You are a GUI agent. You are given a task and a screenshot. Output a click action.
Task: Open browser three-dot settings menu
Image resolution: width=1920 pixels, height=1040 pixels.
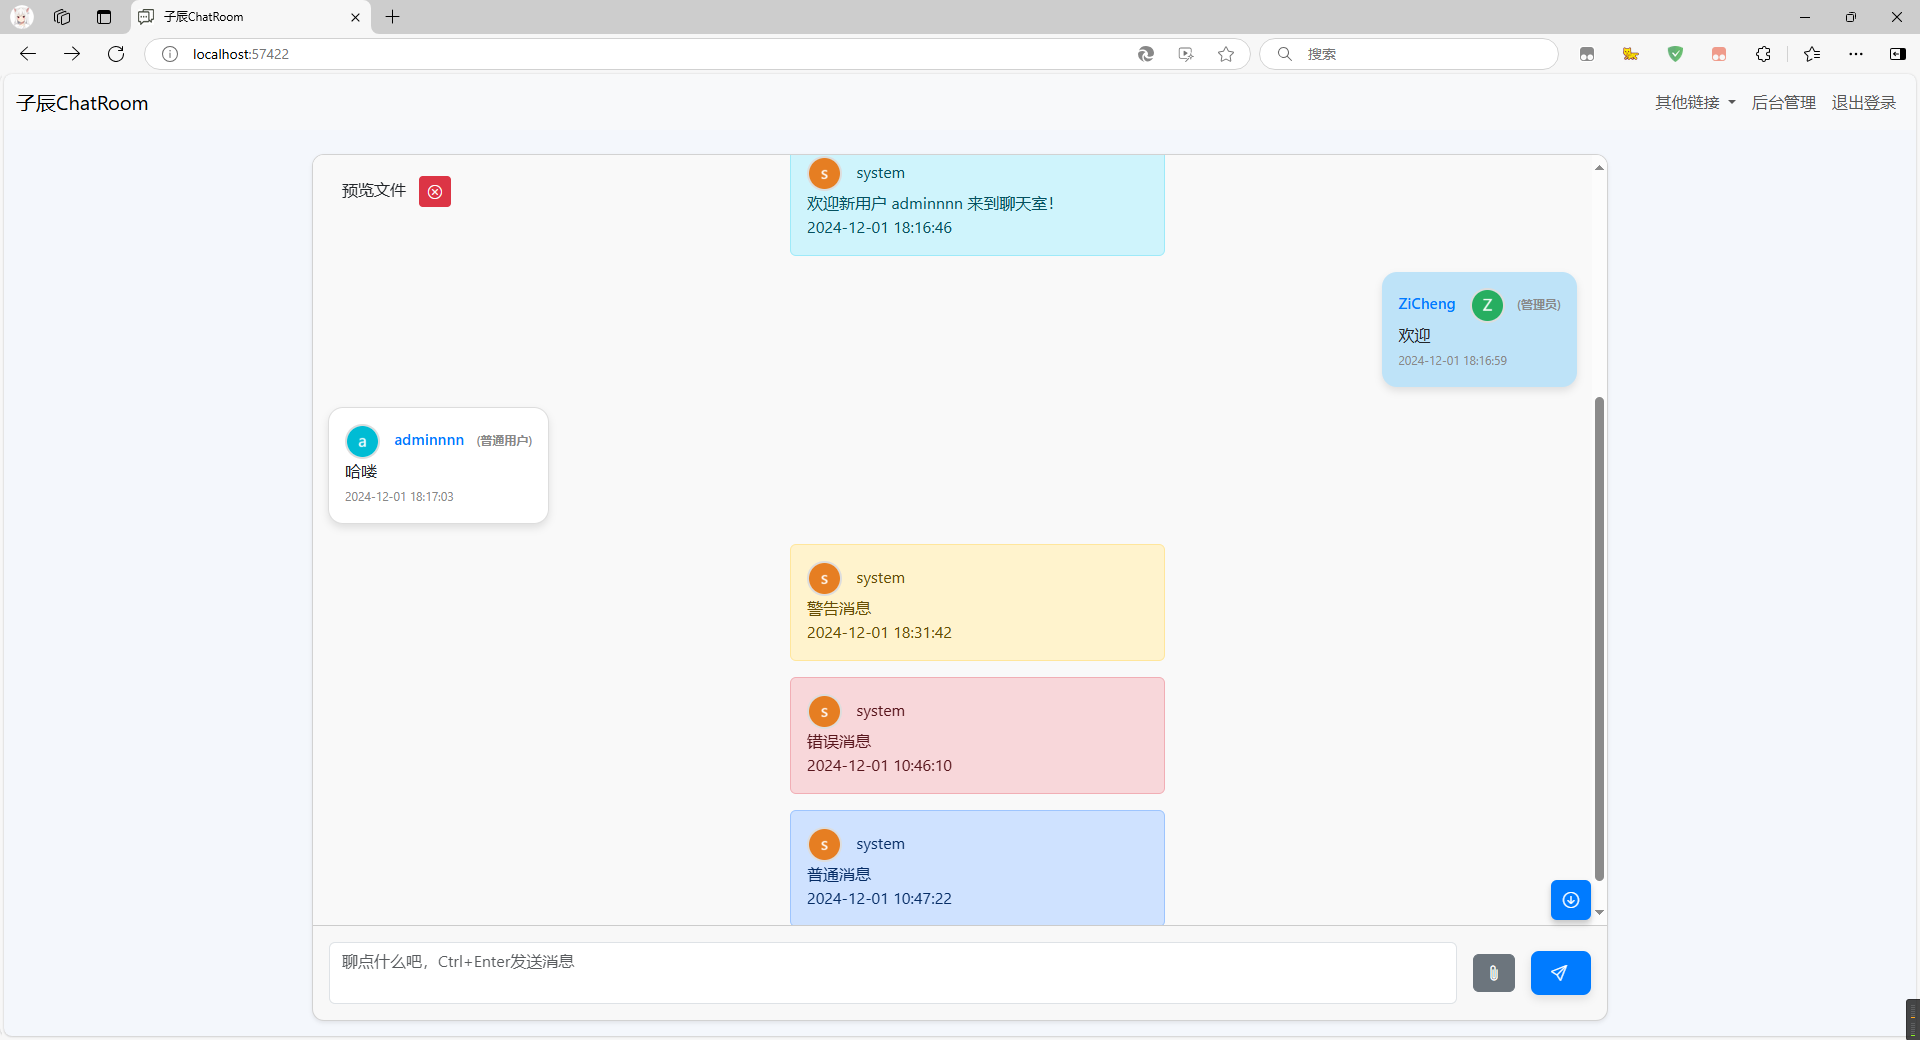coord(1856,54)
